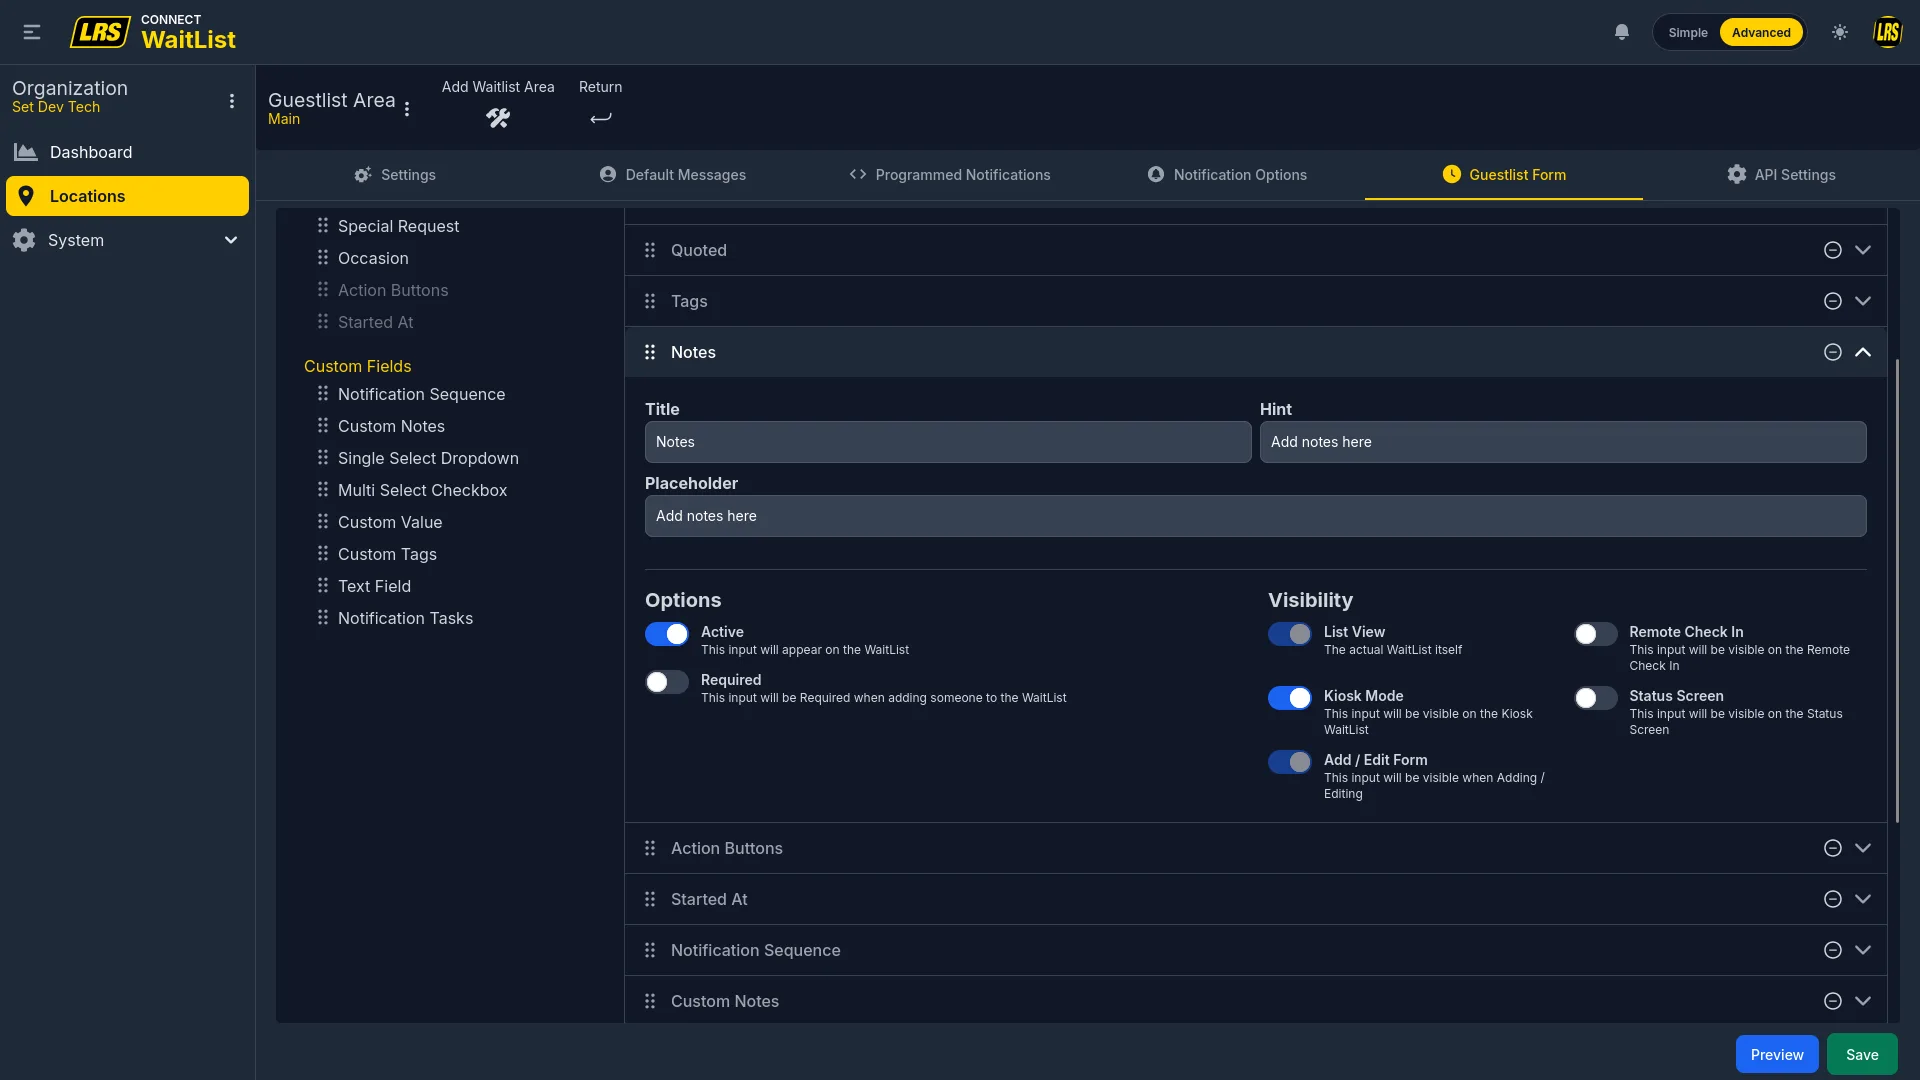1920x1080 pixels.
Task: Remove the Quoted field using minus icon
Action: (x=1832, y=250)
